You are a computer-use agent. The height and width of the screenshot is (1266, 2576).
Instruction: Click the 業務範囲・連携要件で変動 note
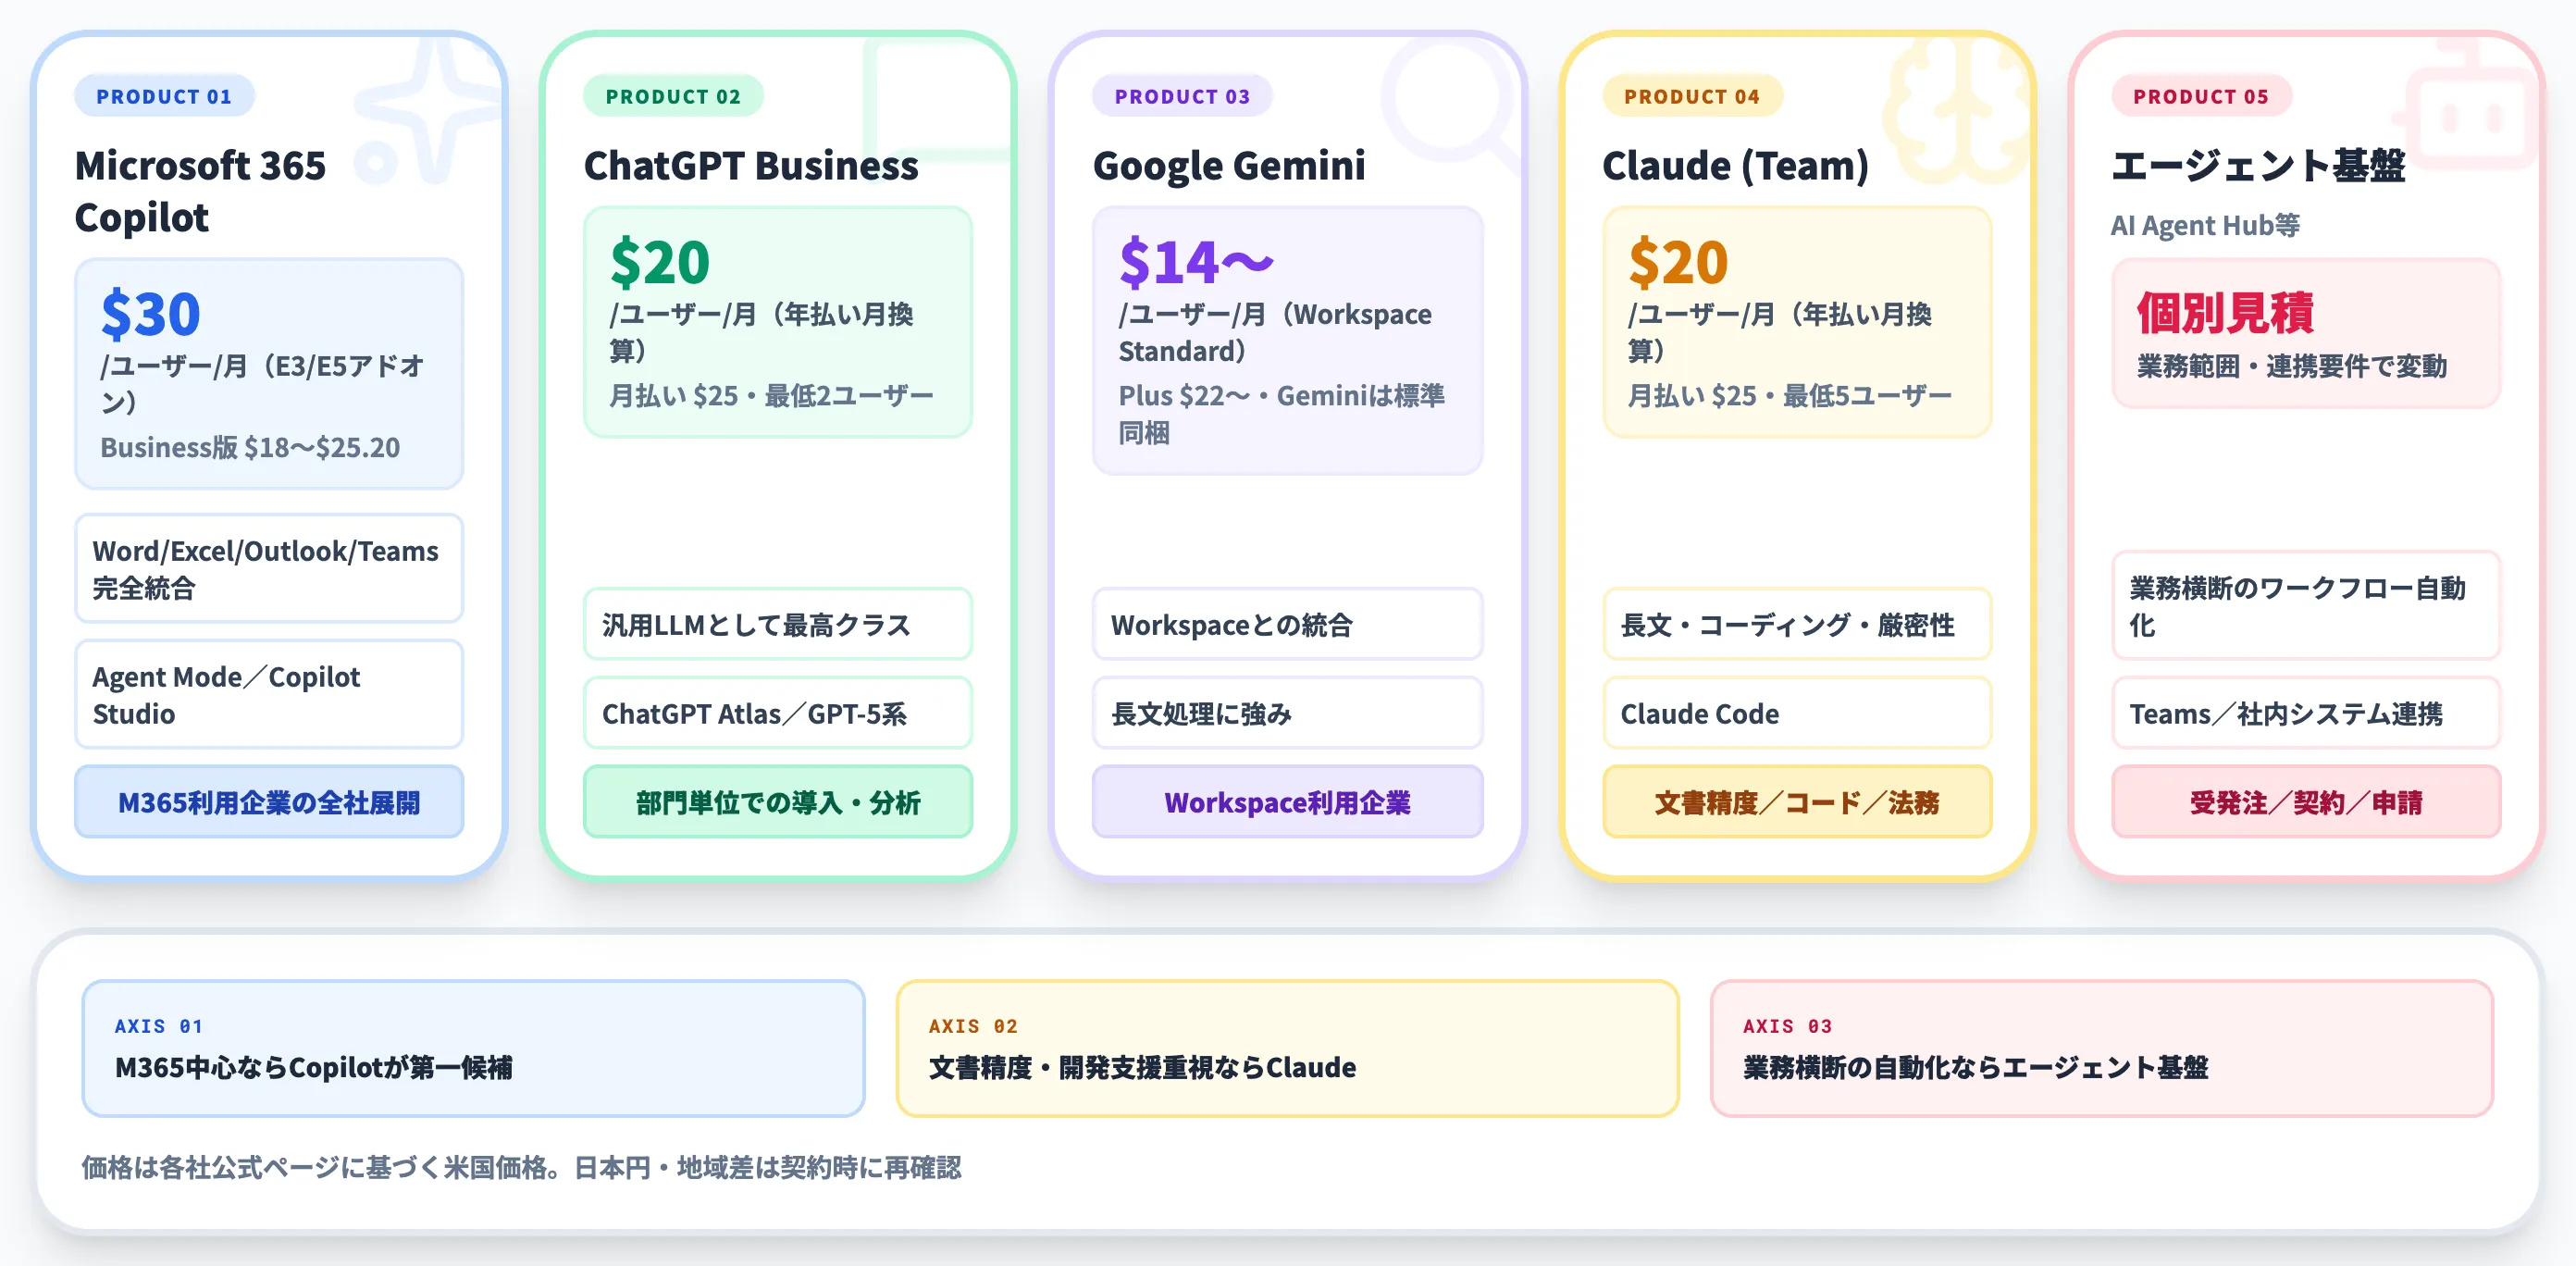(2292, 365)
